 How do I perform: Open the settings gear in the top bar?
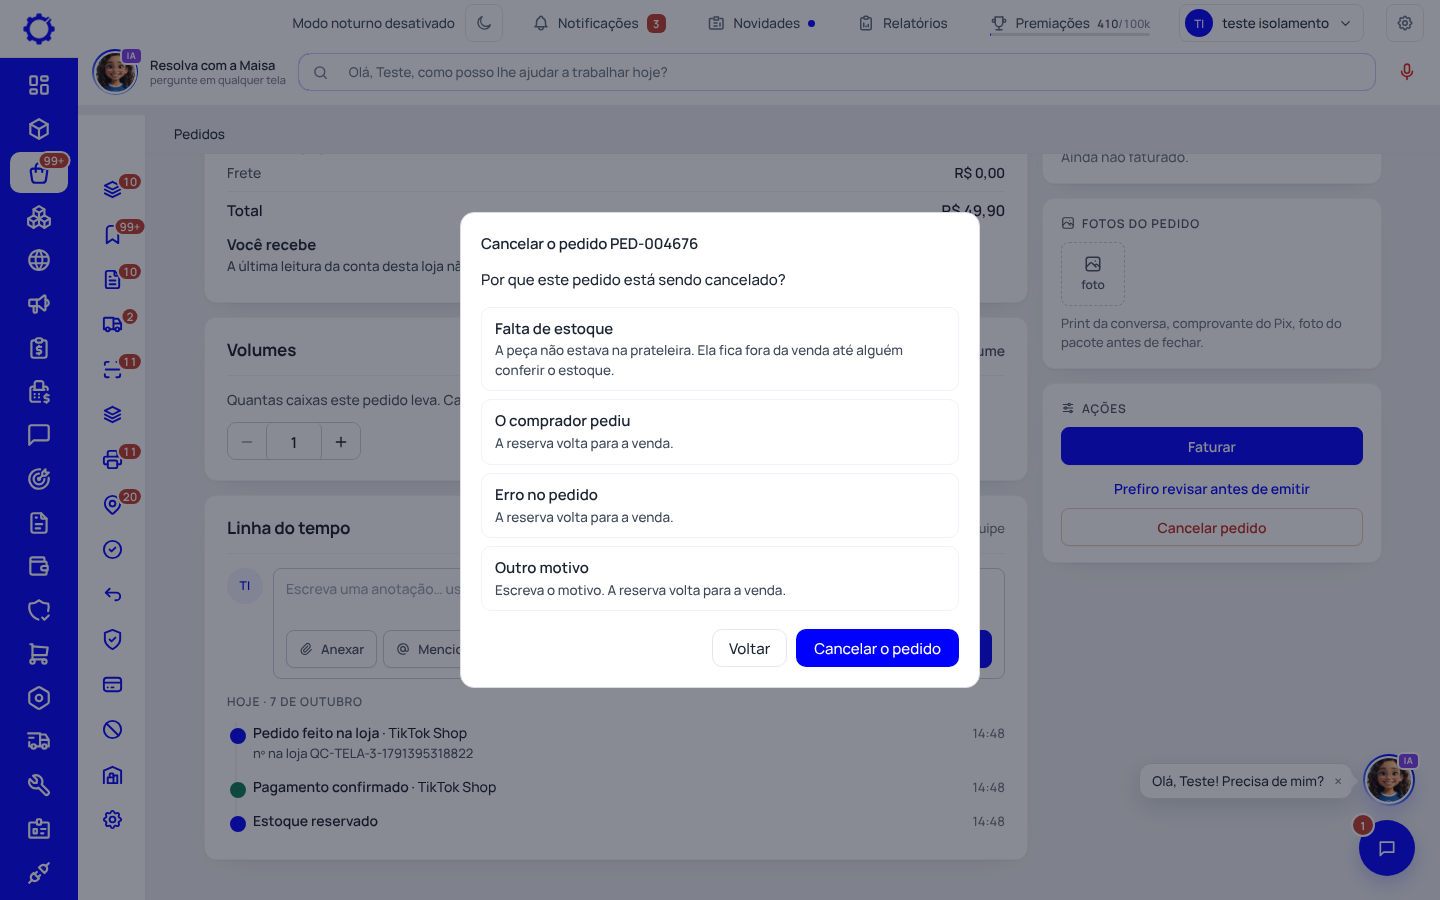[x=1405, y=23]
